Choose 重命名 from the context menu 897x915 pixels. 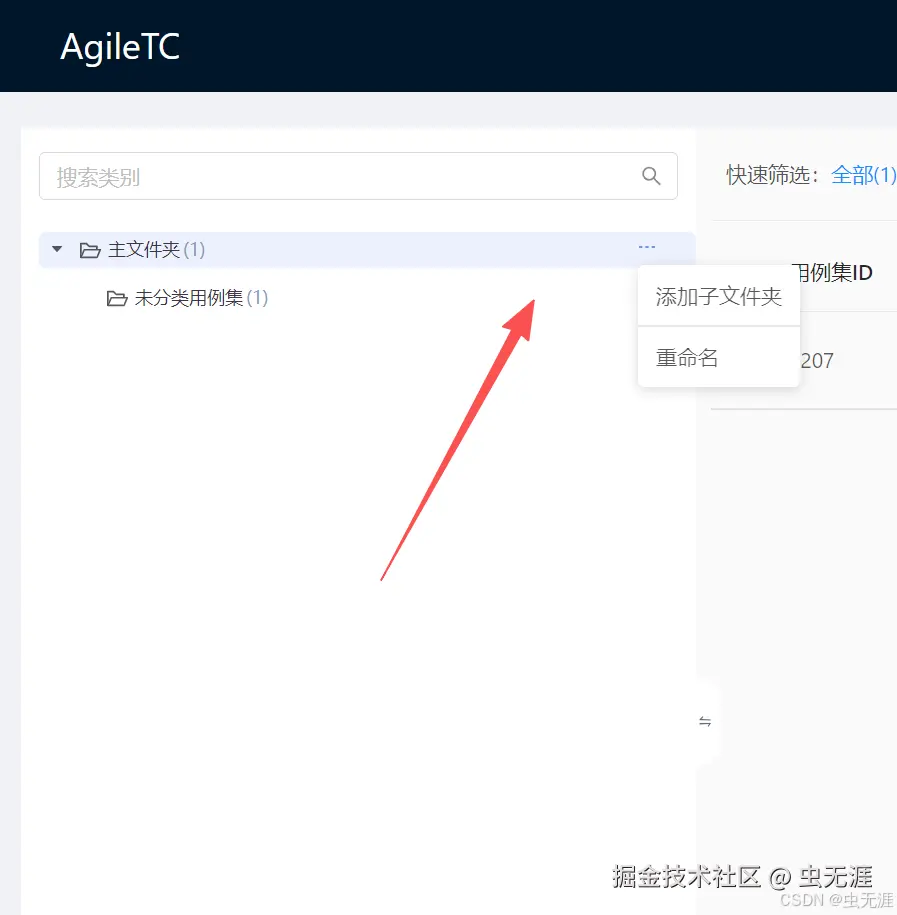point(686,357)
